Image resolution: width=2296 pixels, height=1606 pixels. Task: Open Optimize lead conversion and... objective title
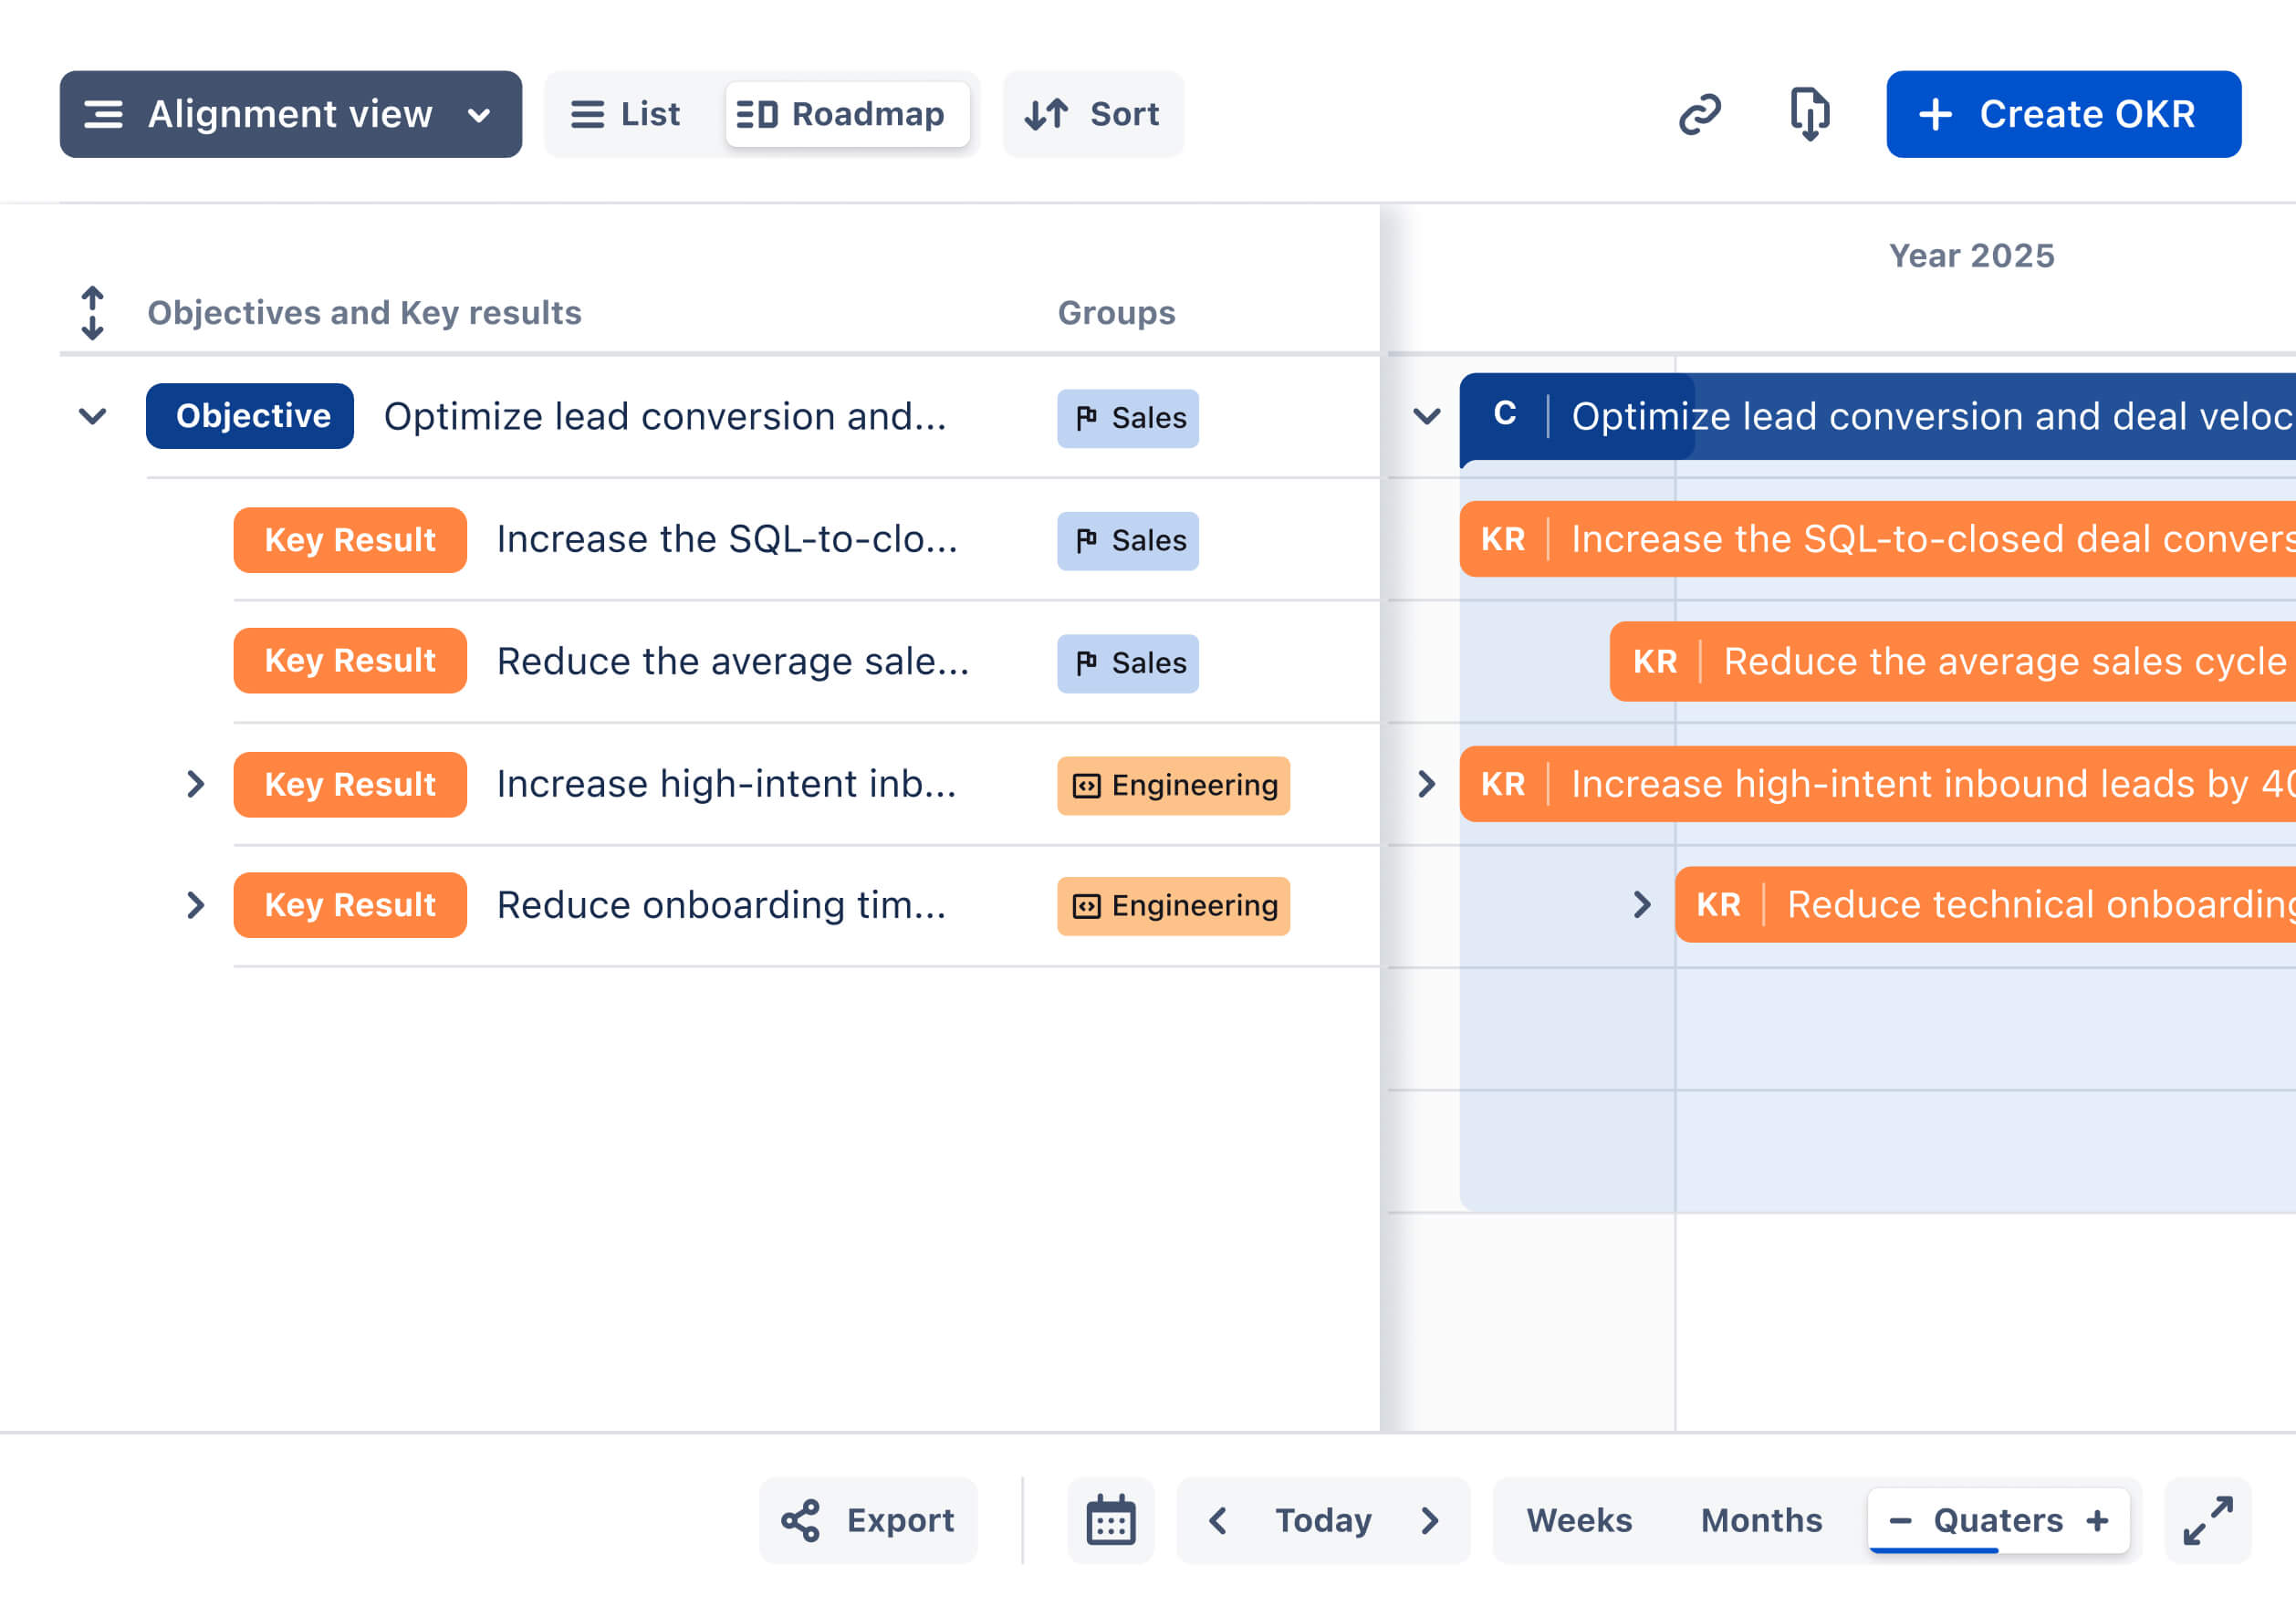point(665,416)
